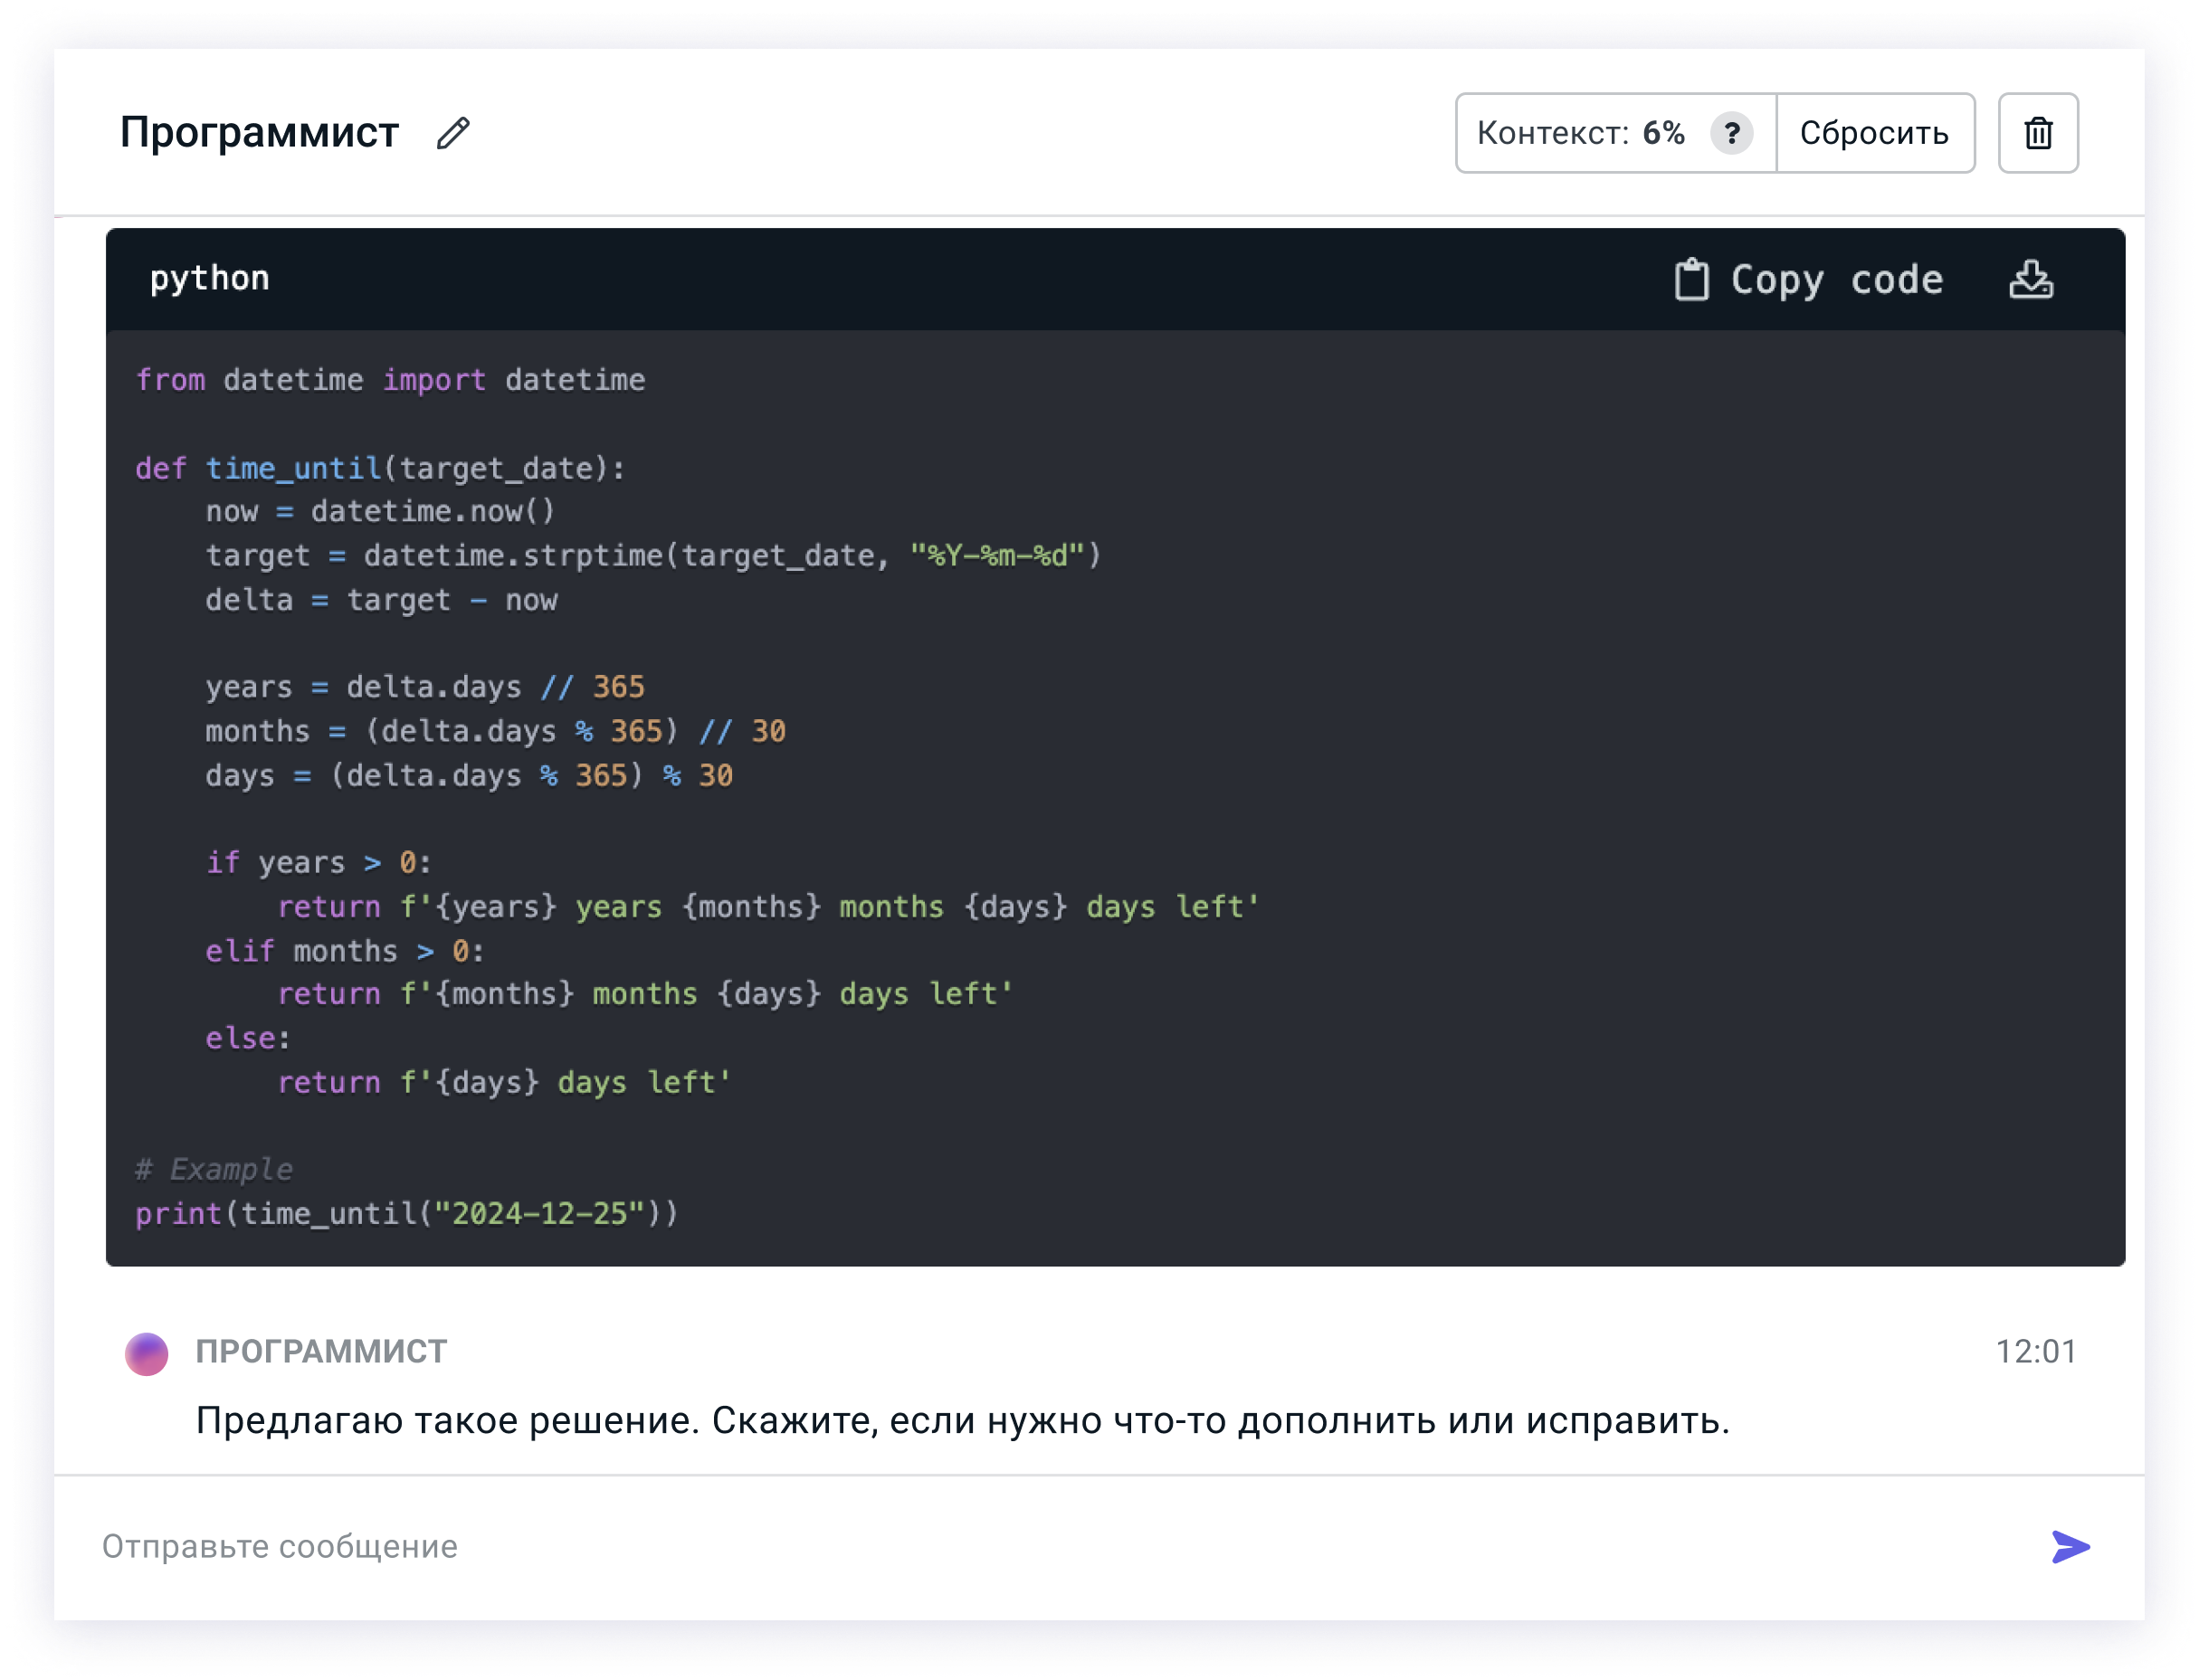Image resolution: width=2199 pixels, height=1680 pixels.
Task: Click the Контекст 6% indicator
Action: click(x=1580, y=133)
